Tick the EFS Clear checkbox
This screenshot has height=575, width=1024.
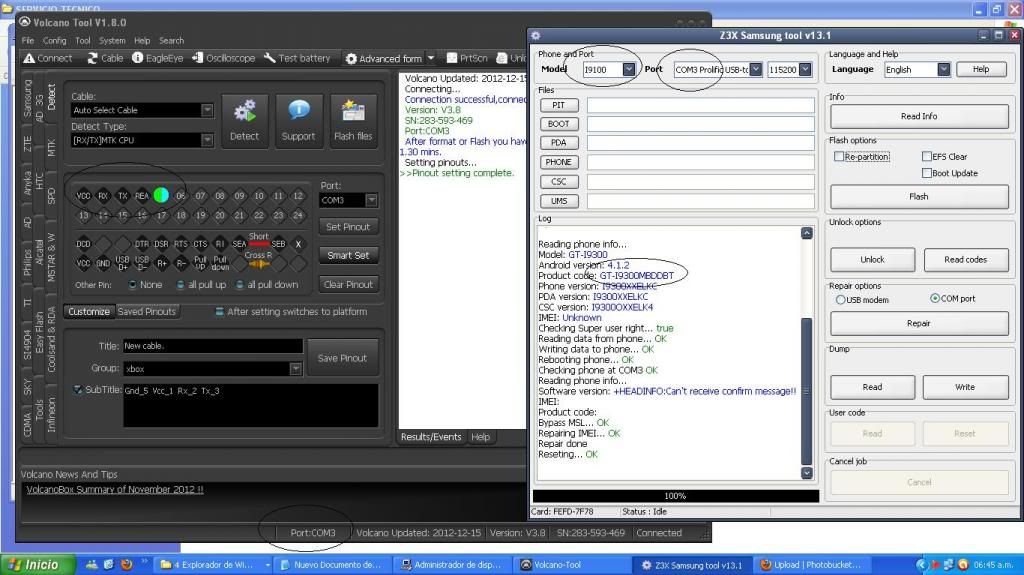click(x=926, y=157)
